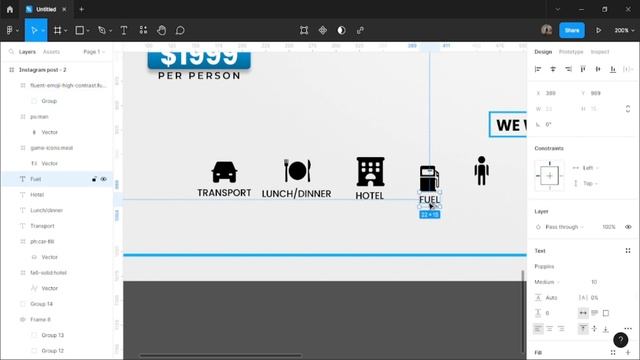Screen dimensions: 640x360
Task: Click the Create link icon
Action: 360,30
